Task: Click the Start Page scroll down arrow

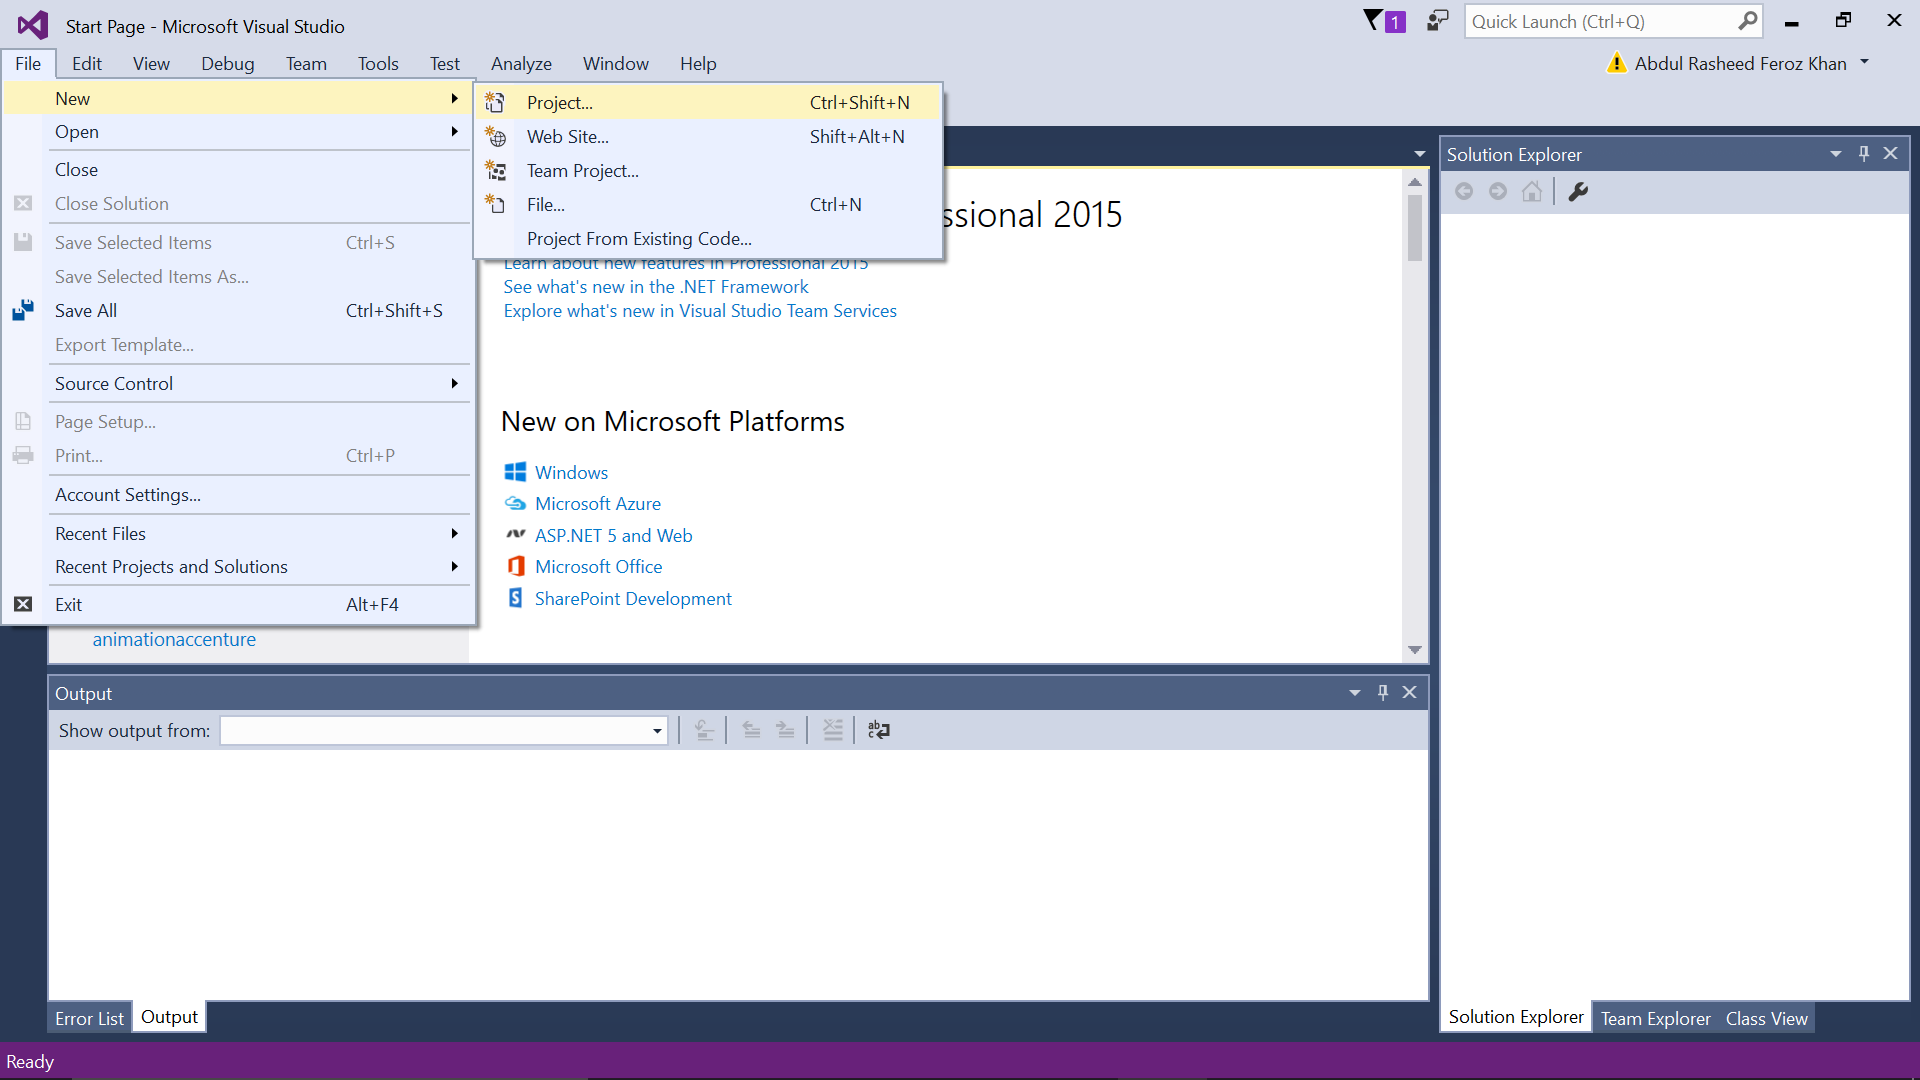Action: pyautogui.click(x=1414, y=650)
